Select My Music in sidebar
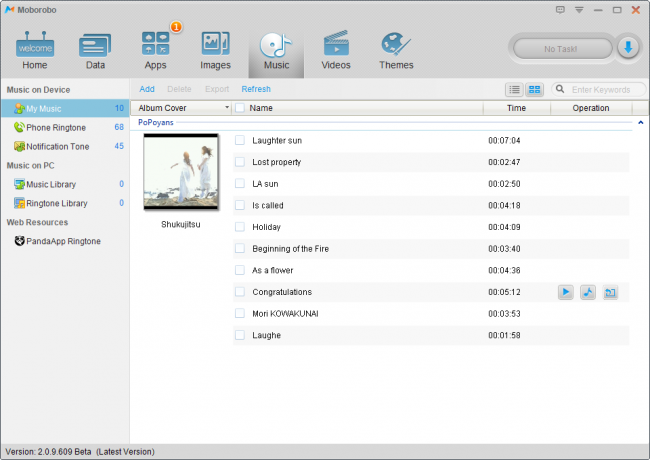The image size is (650, 460). (65, 109)
